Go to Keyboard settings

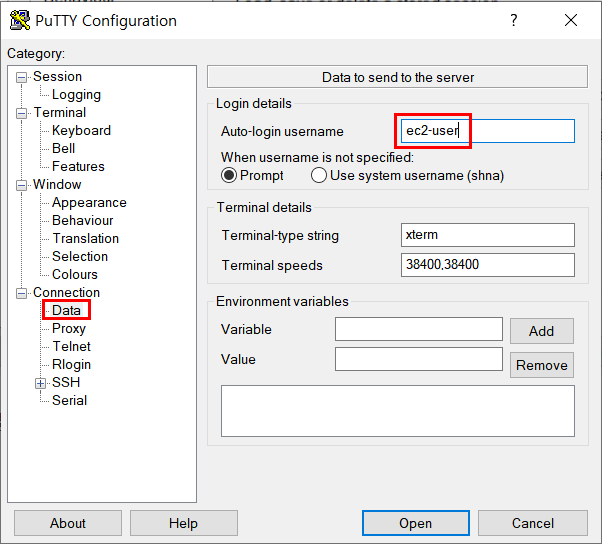[x=81, y=131]
